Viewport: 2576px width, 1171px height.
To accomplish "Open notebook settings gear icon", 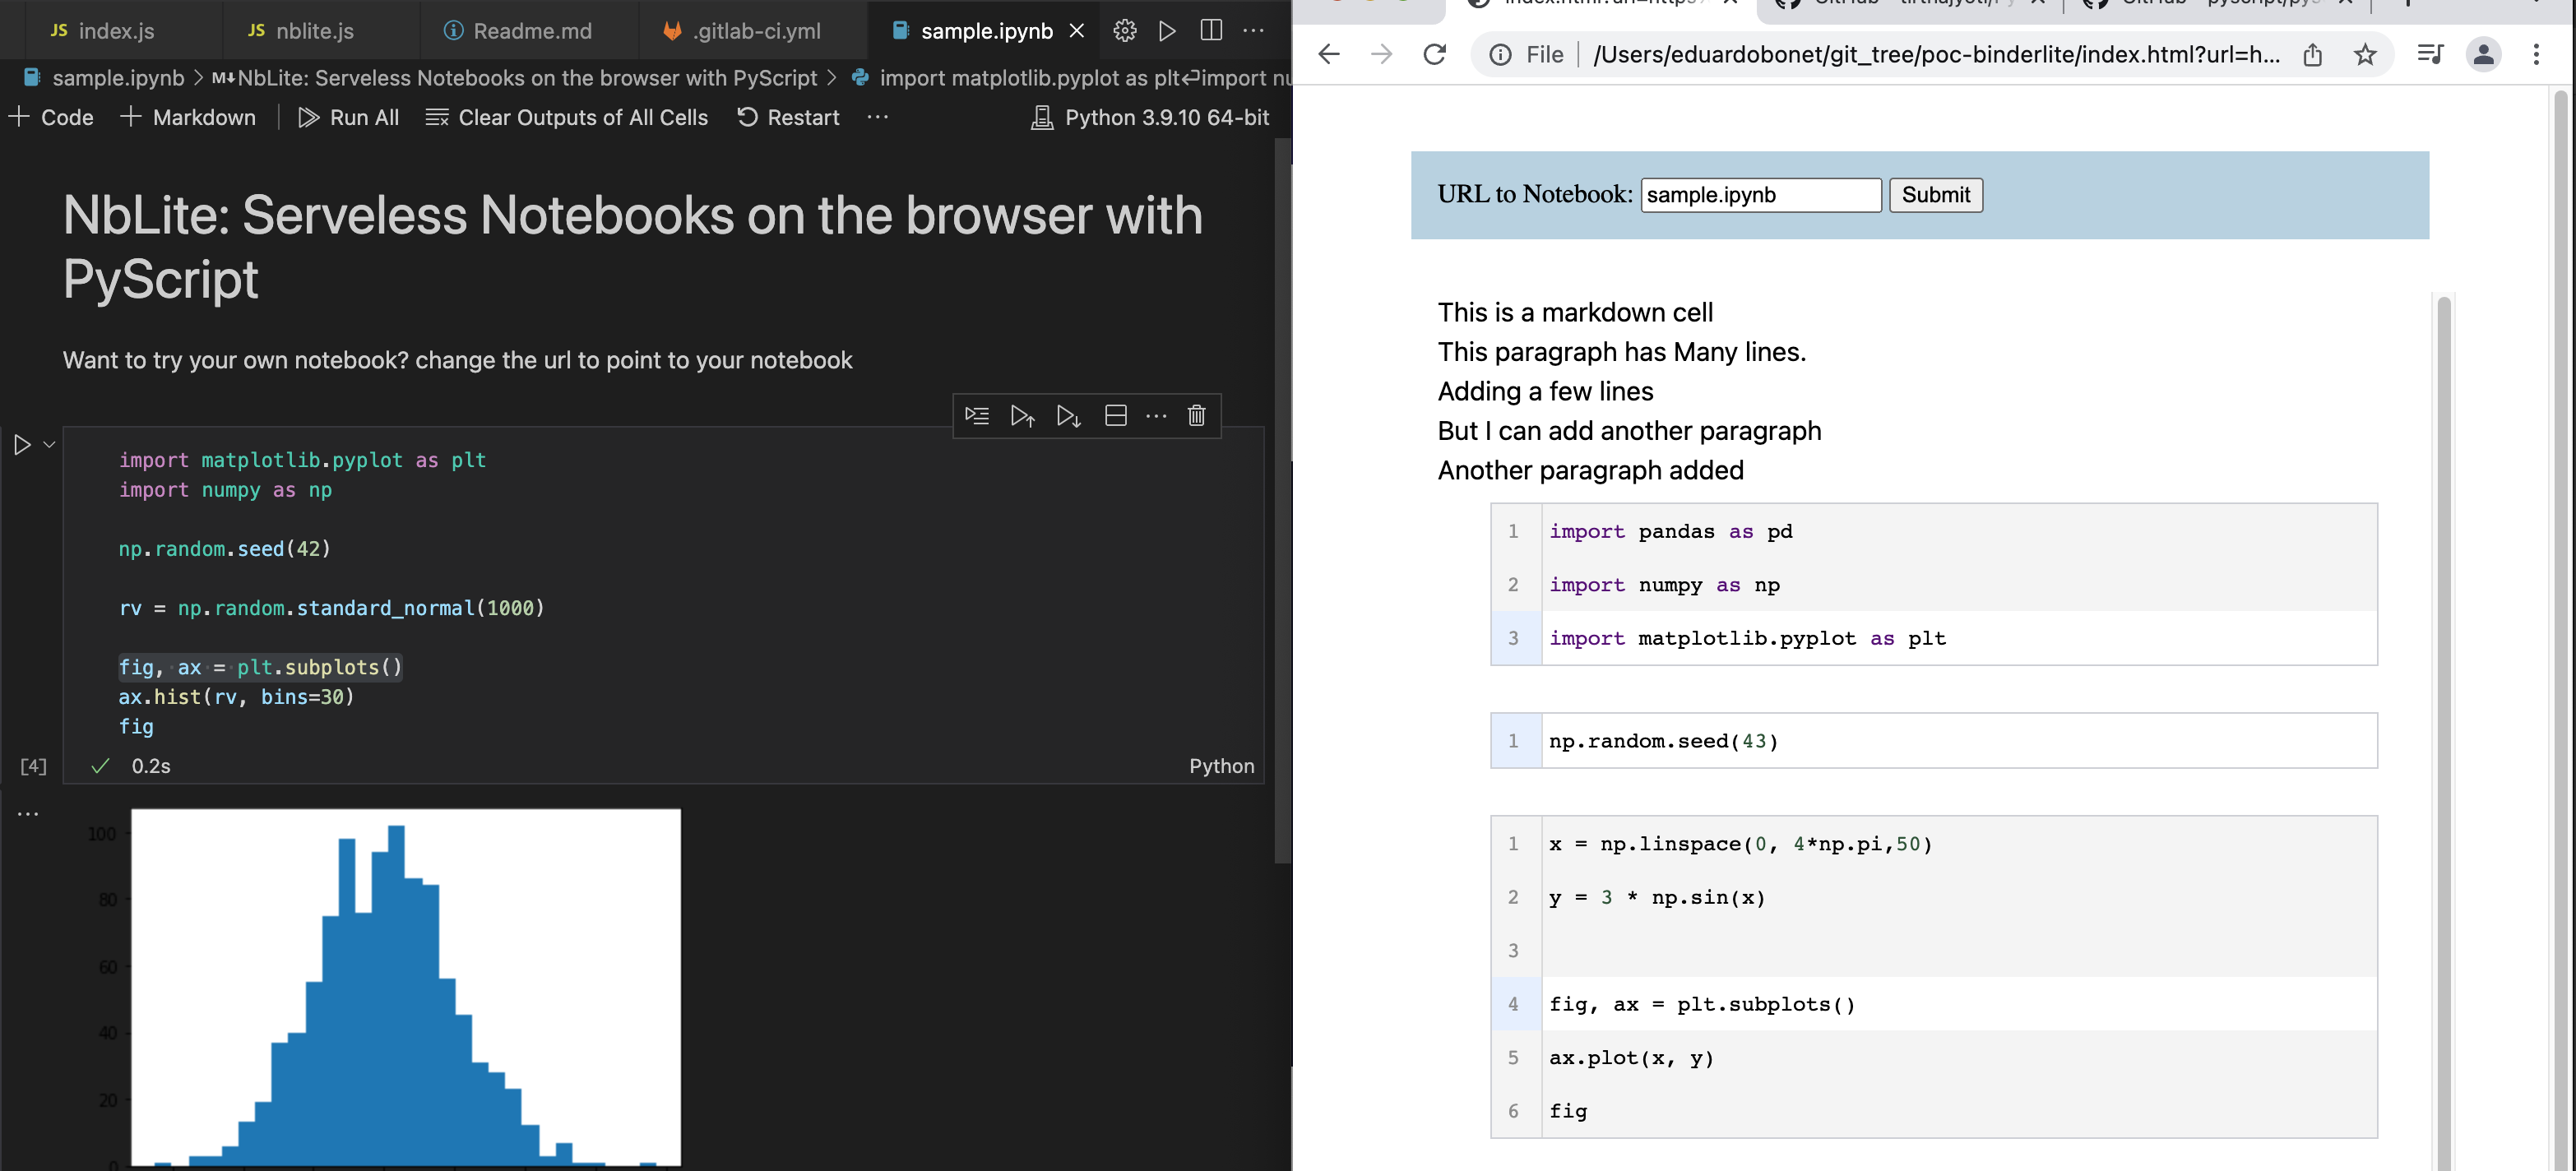I will coord(1124,31).
